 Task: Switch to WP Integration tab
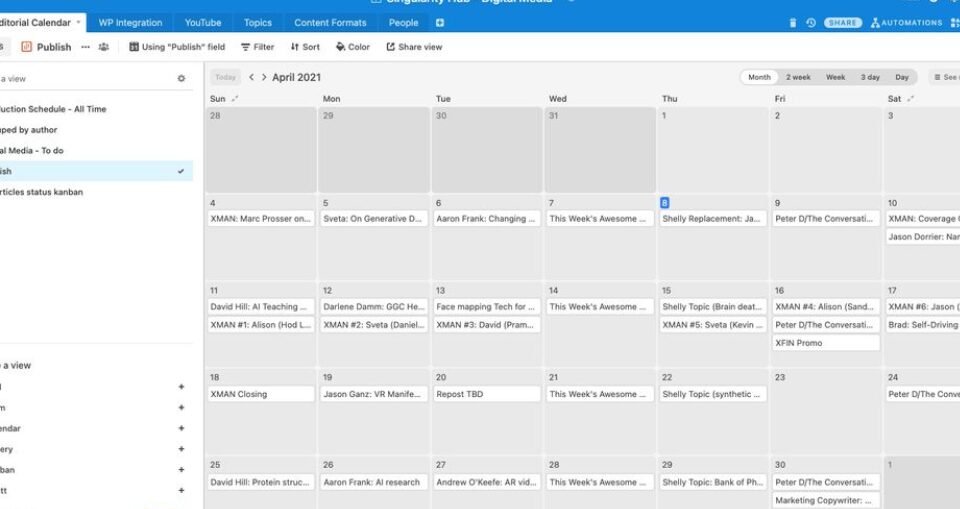(x=130, y=23)
